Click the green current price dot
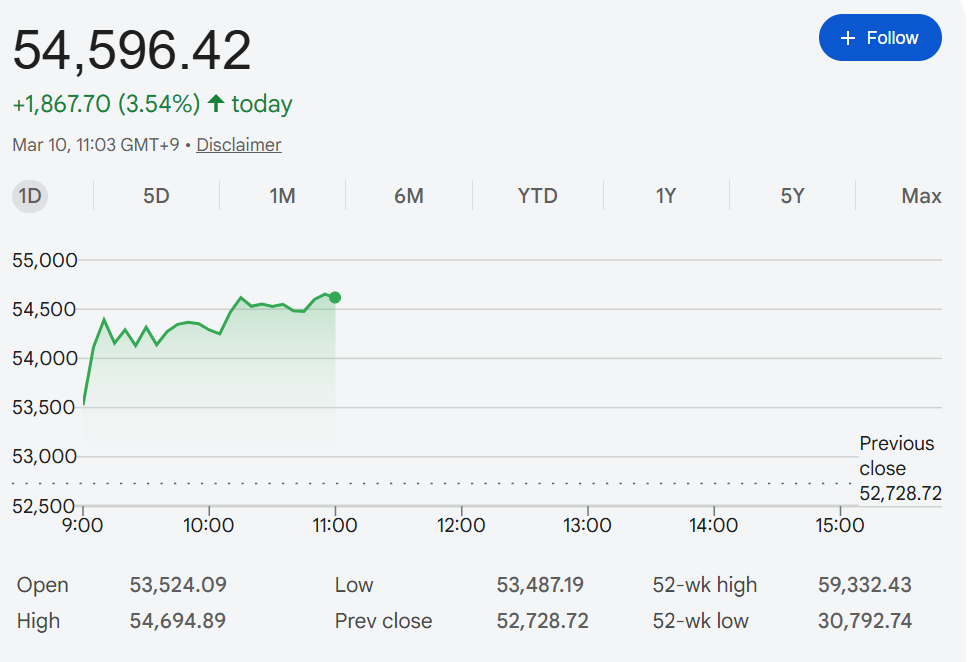Image resolution: width=969 pixels, height=662 pixels. point(335,297)
